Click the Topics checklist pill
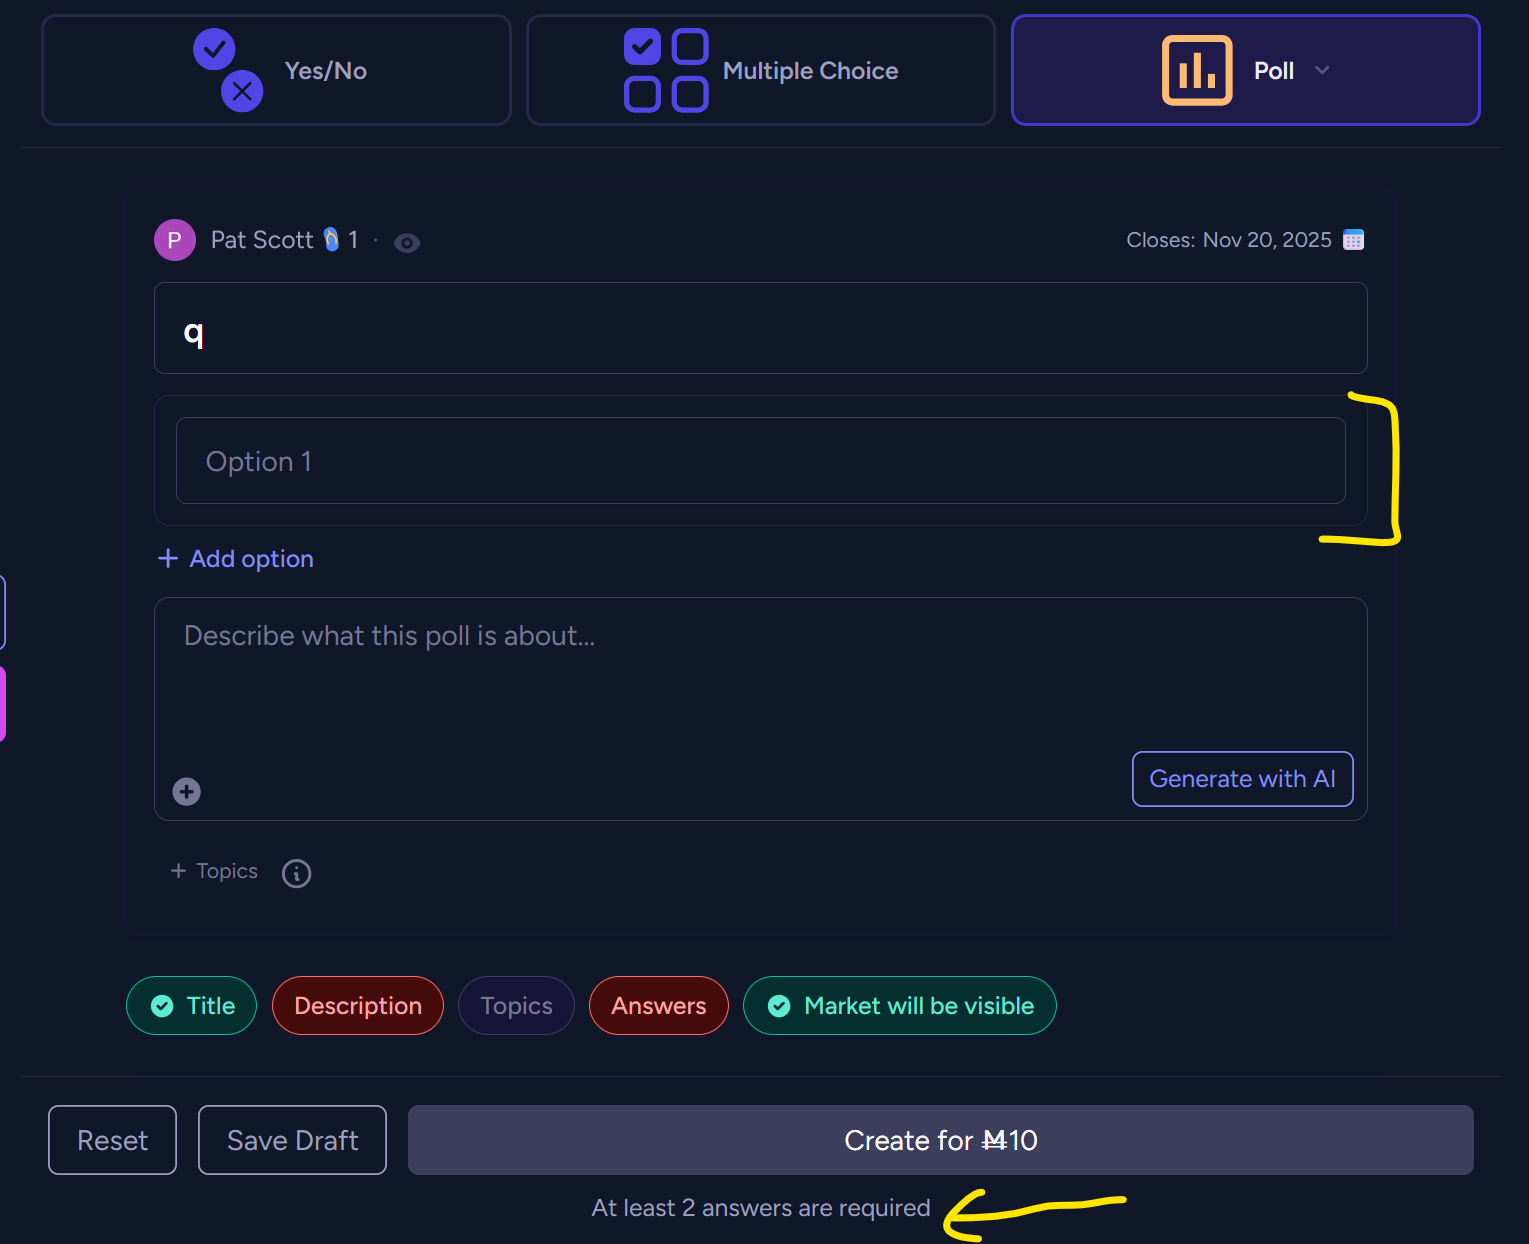The image size is (1529, 1244). point(517,1006)
